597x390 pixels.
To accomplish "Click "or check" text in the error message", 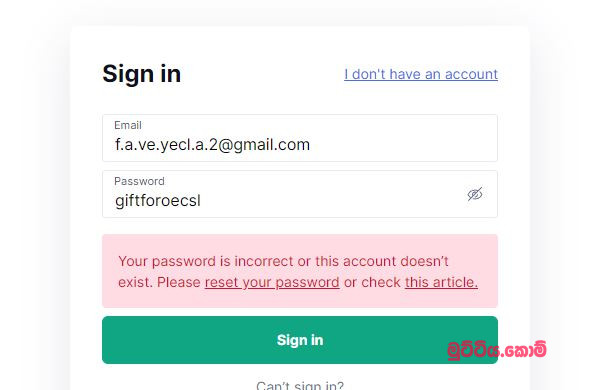I will pyautogui.click(x=372, y=282).
